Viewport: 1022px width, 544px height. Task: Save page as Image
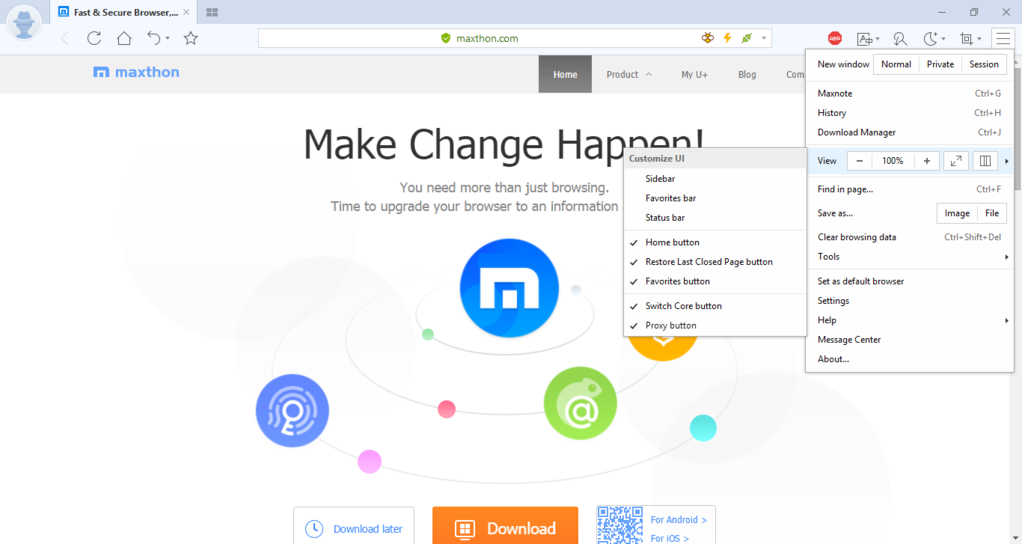coord(957,213)
